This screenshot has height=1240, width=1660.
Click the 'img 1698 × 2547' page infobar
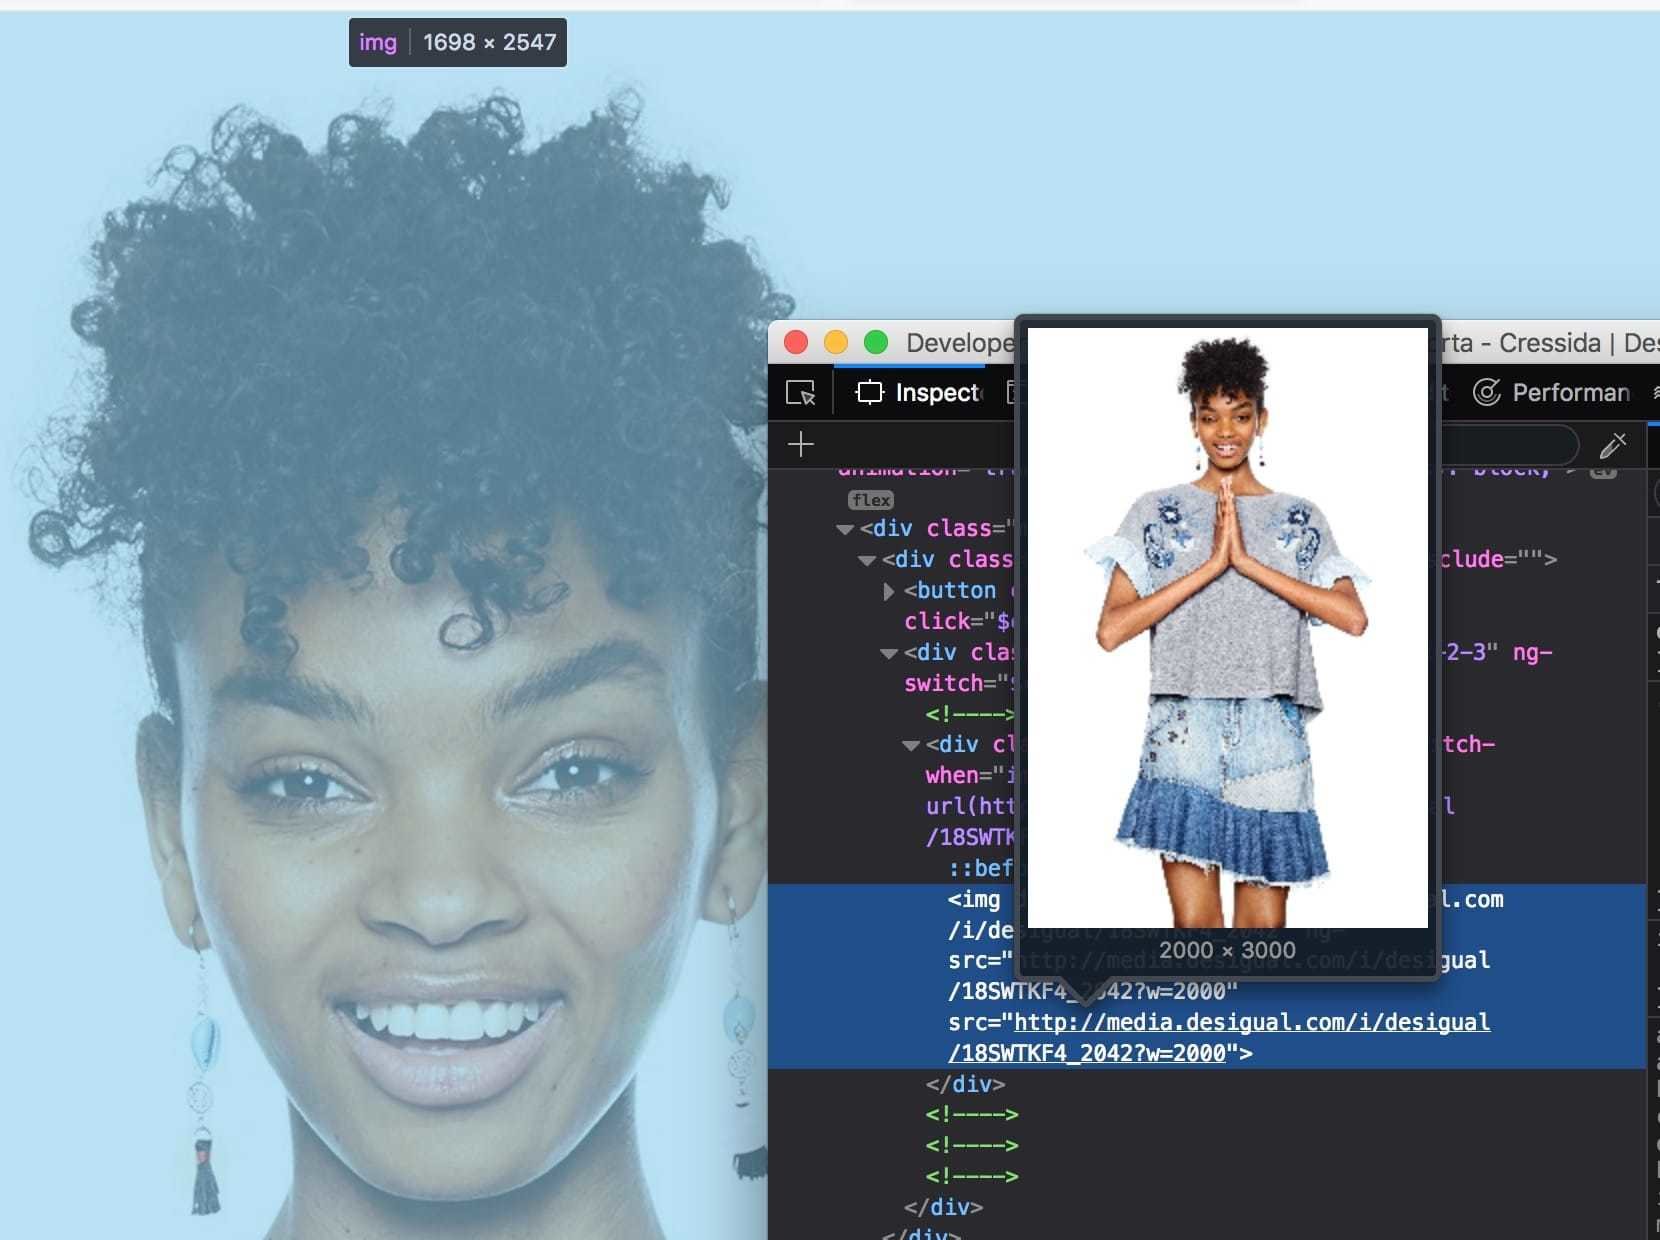(x=458, y=42)
